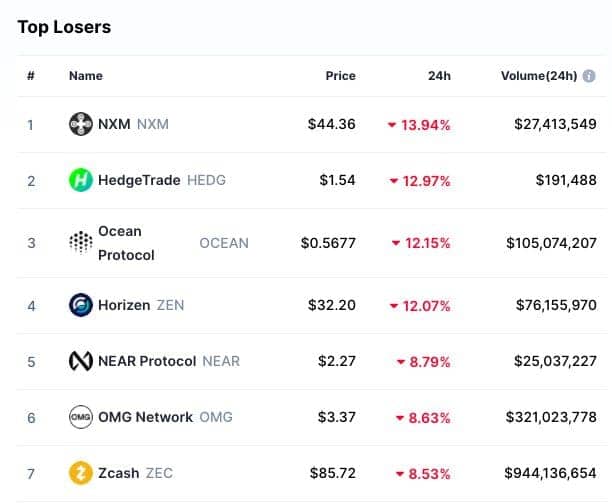
Task: Click the Ocean Protocol dotted logo
Action: 81,242
